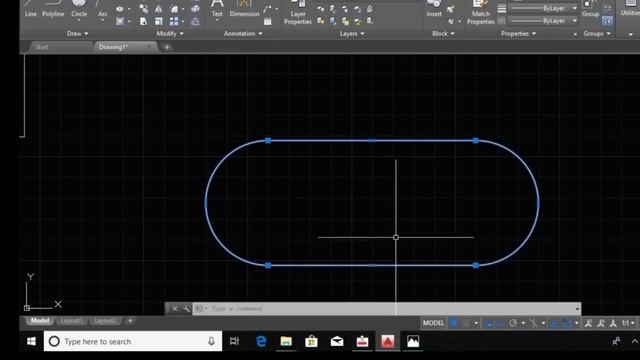The image size is (640, 360).
Task: Expand the Properties panel
Action: coord(518,33)
